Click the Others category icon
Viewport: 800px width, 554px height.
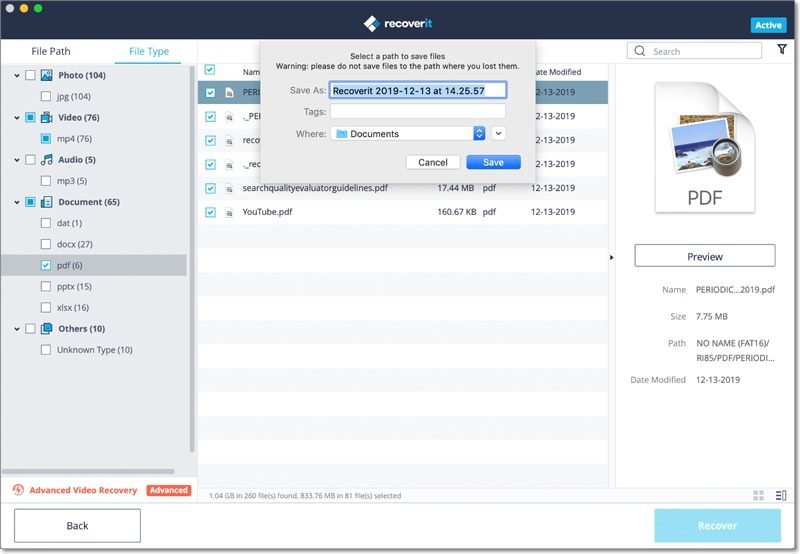(x=46, y=329)
